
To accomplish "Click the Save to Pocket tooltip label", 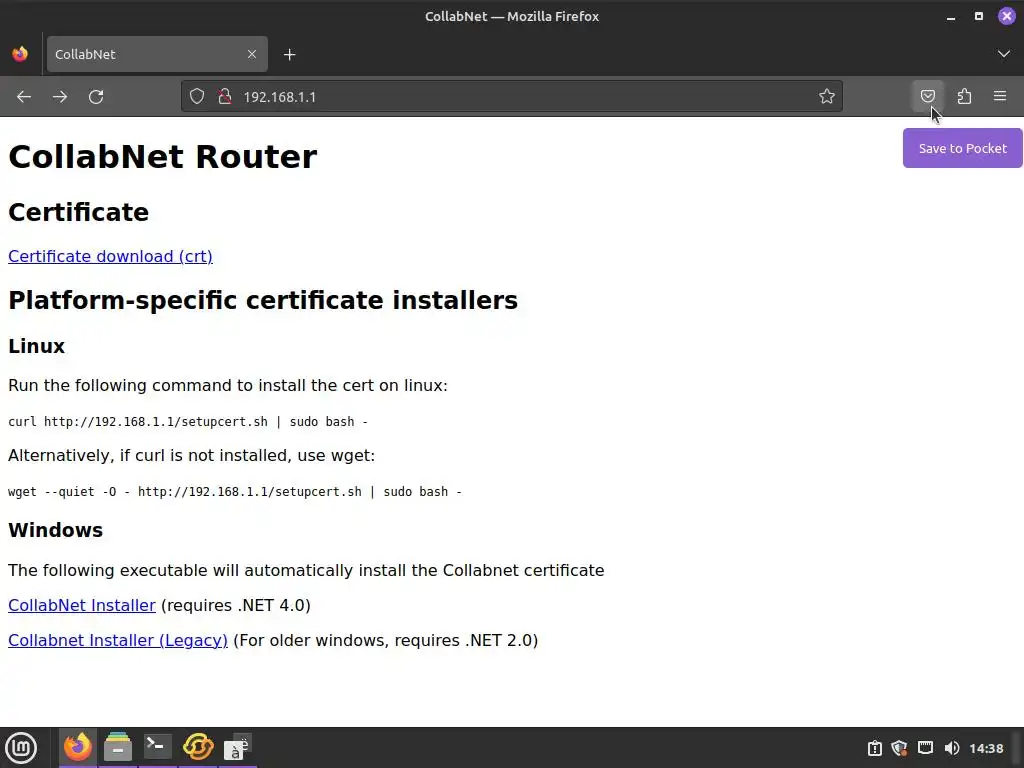I will click(963, 148).
